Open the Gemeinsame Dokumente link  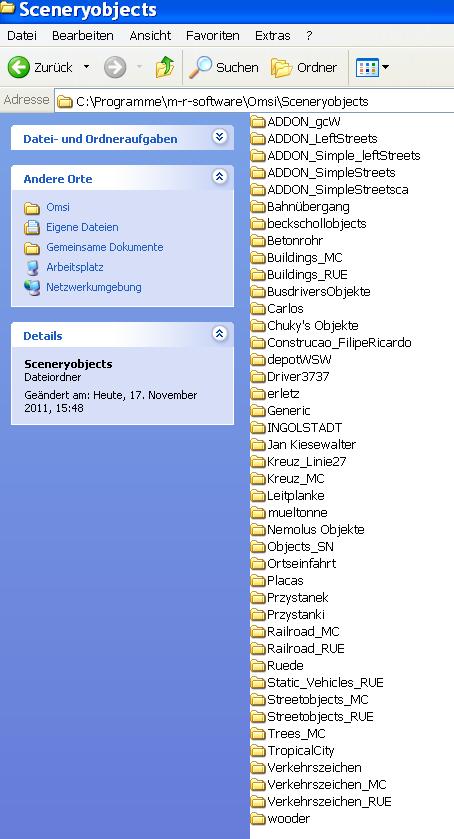104,247
